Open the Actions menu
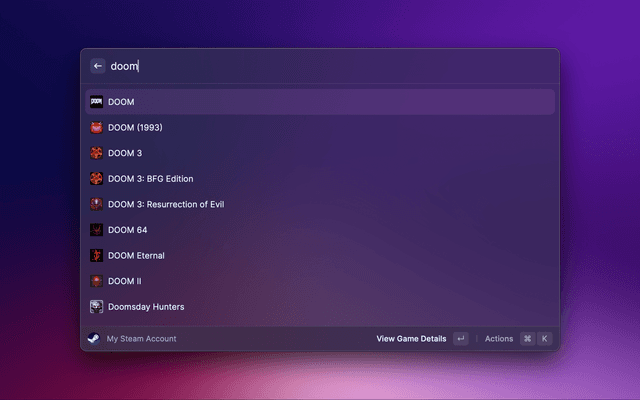 click(498, 339)
